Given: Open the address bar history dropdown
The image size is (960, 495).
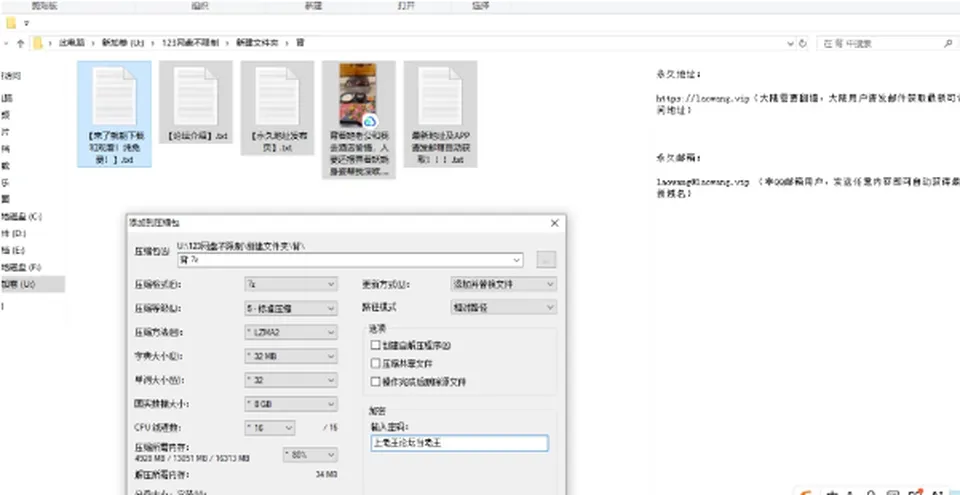Looking at the screenshot, I should [x=790, y=43].
